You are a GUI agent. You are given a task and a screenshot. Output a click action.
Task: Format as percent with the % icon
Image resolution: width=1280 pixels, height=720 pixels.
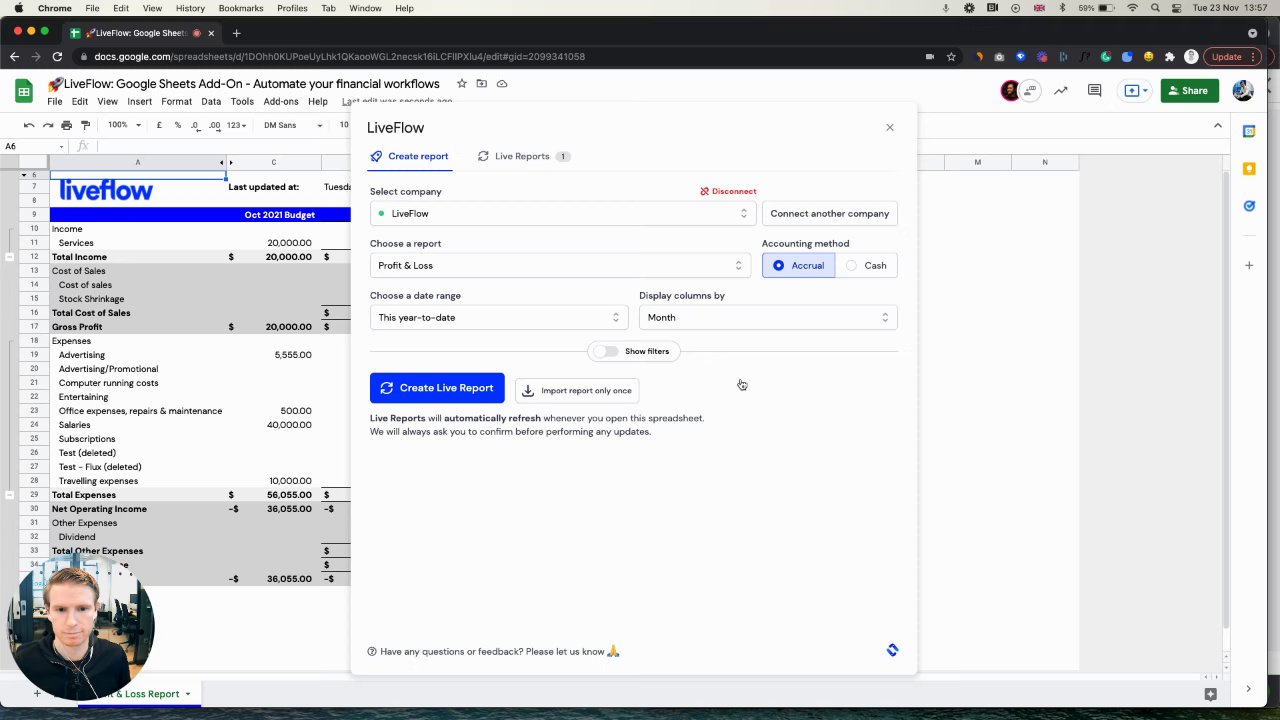[x=177, y=125]
